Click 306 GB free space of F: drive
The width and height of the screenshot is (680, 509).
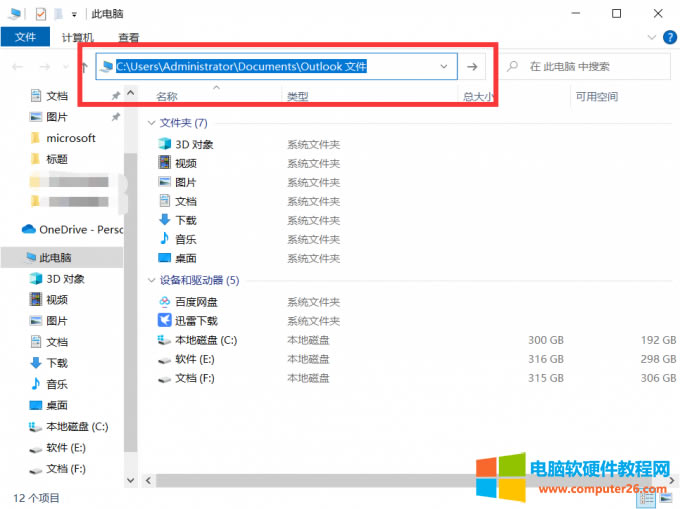point(658,378)
